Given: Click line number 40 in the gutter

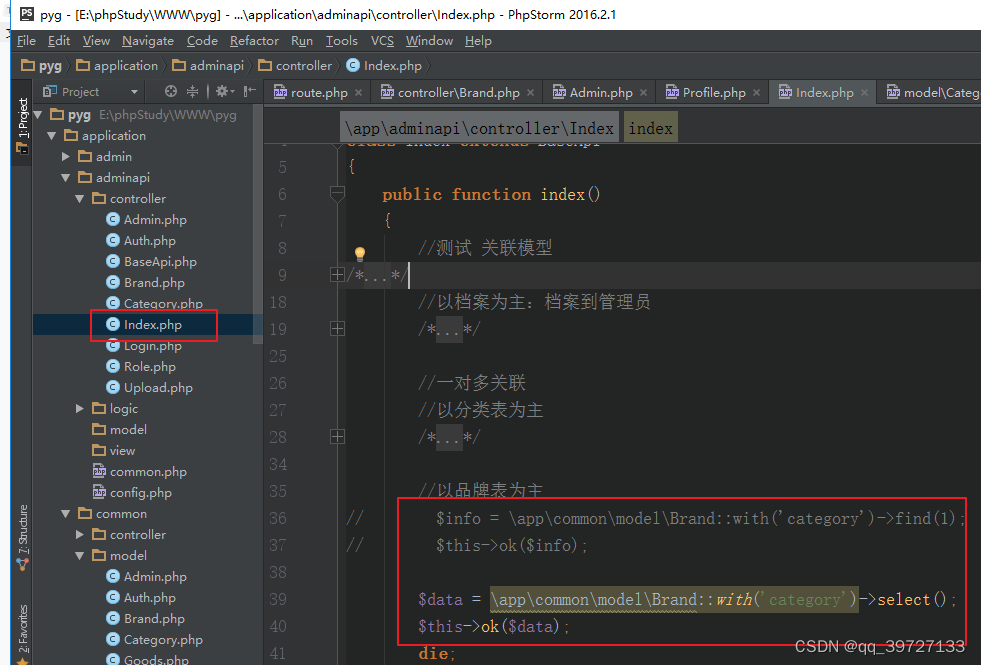Looking at the screenshot, I should coord(278,626).
